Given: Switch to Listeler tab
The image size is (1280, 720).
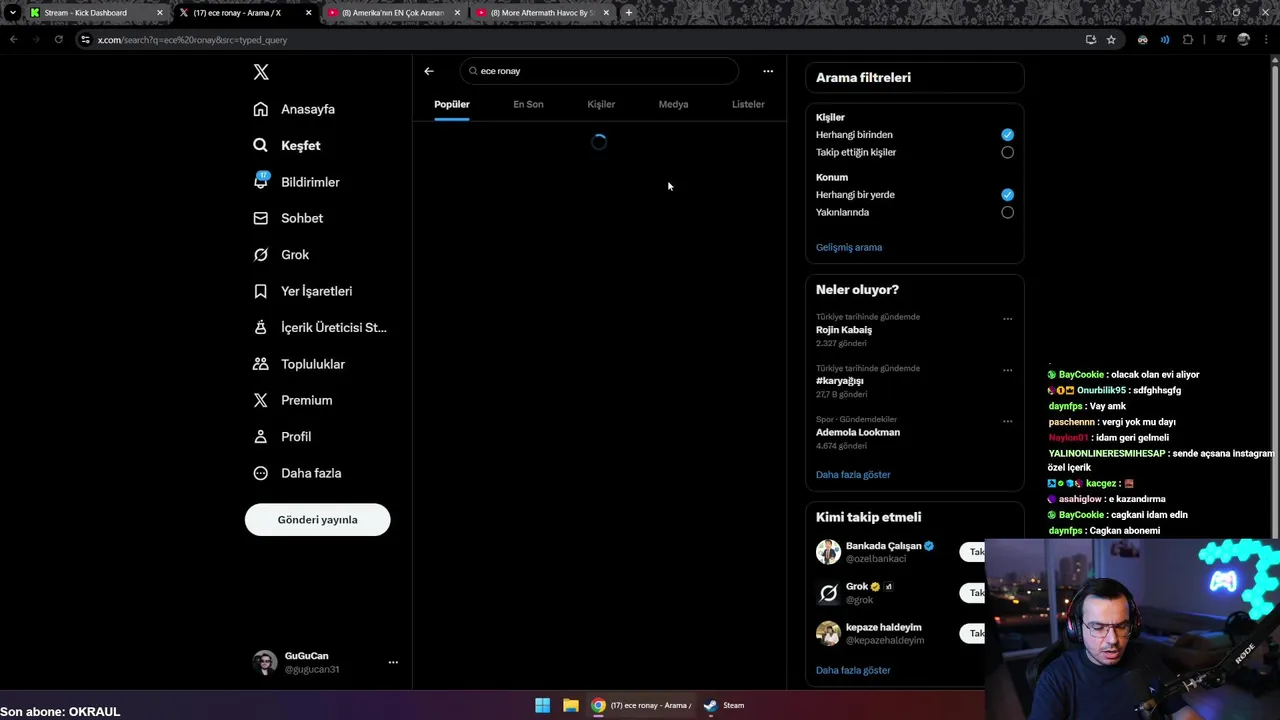Looking at the screenshot, I should tap(748, 104).
